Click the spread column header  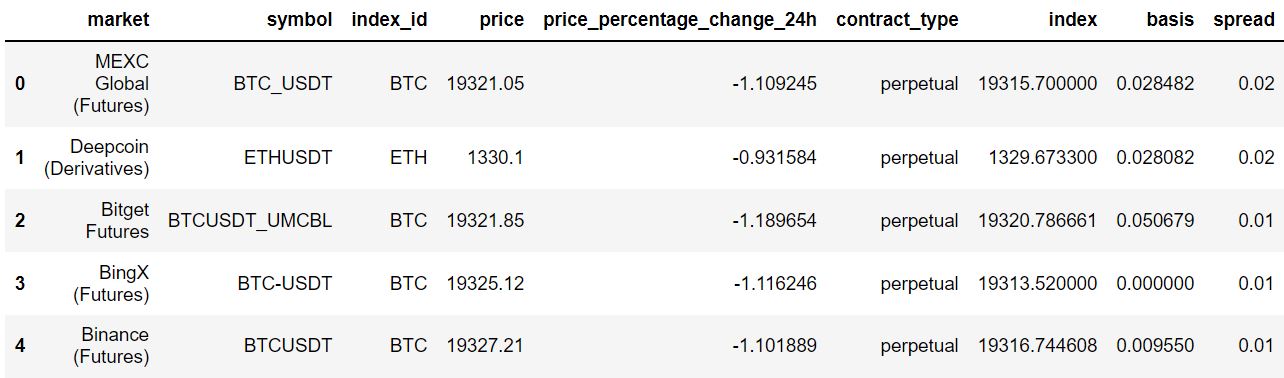point(1244,20)
